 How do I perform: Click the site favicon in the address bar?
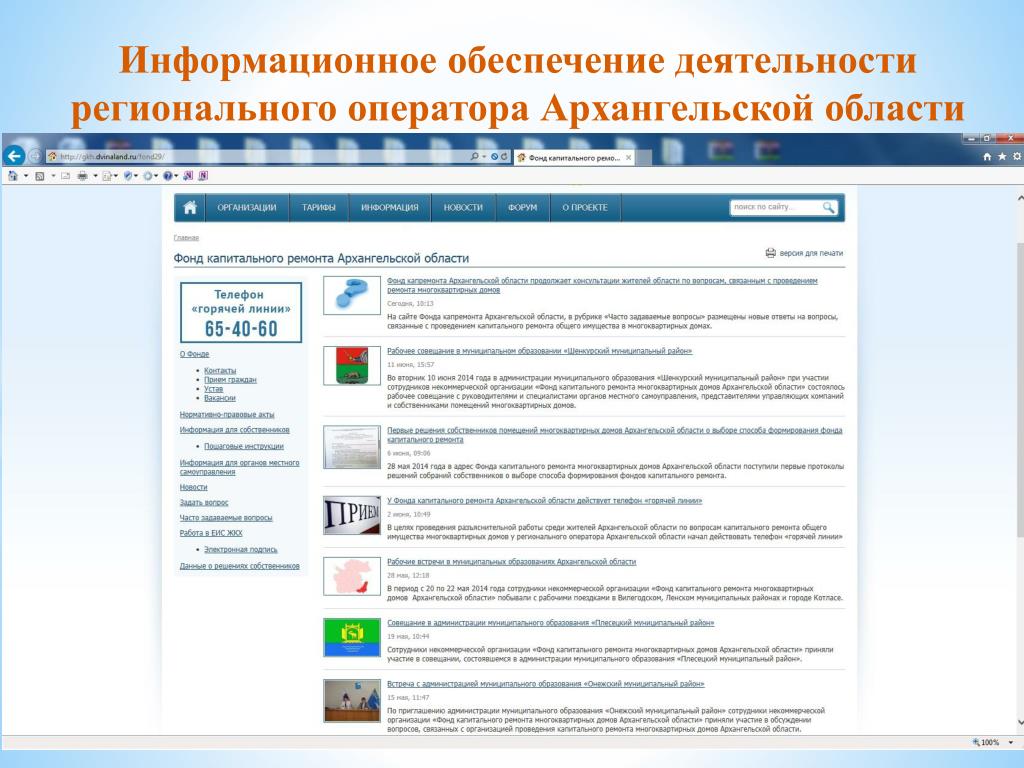[52, 157]
